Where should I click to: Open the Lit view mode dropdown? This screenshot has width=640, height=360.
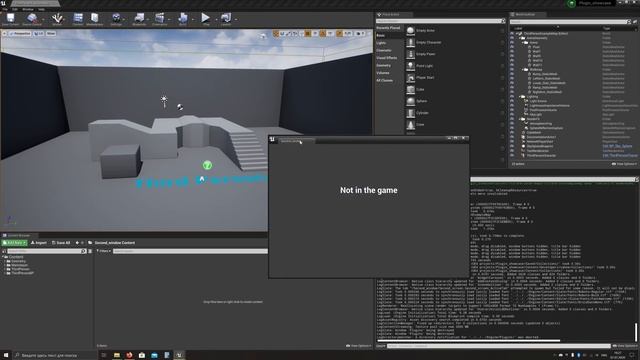(39, 33)
